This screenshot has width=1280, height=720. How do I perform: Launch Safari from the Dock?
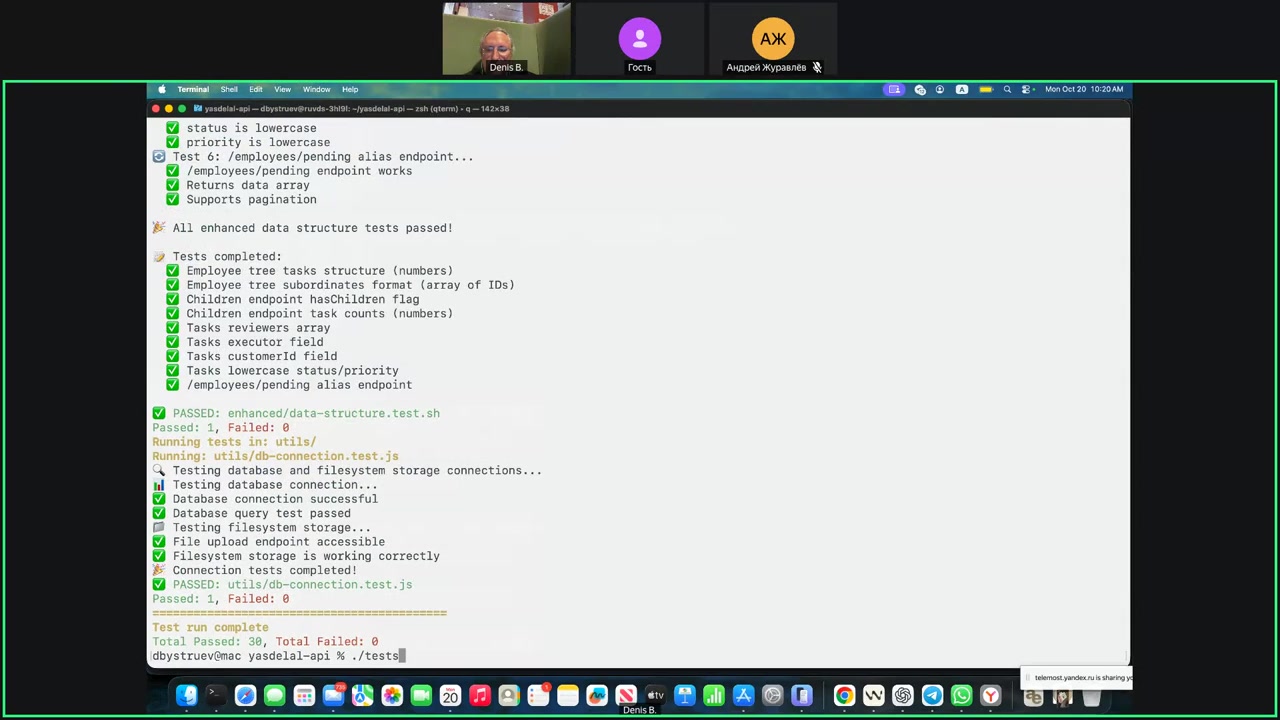click(x=245, y=696)
